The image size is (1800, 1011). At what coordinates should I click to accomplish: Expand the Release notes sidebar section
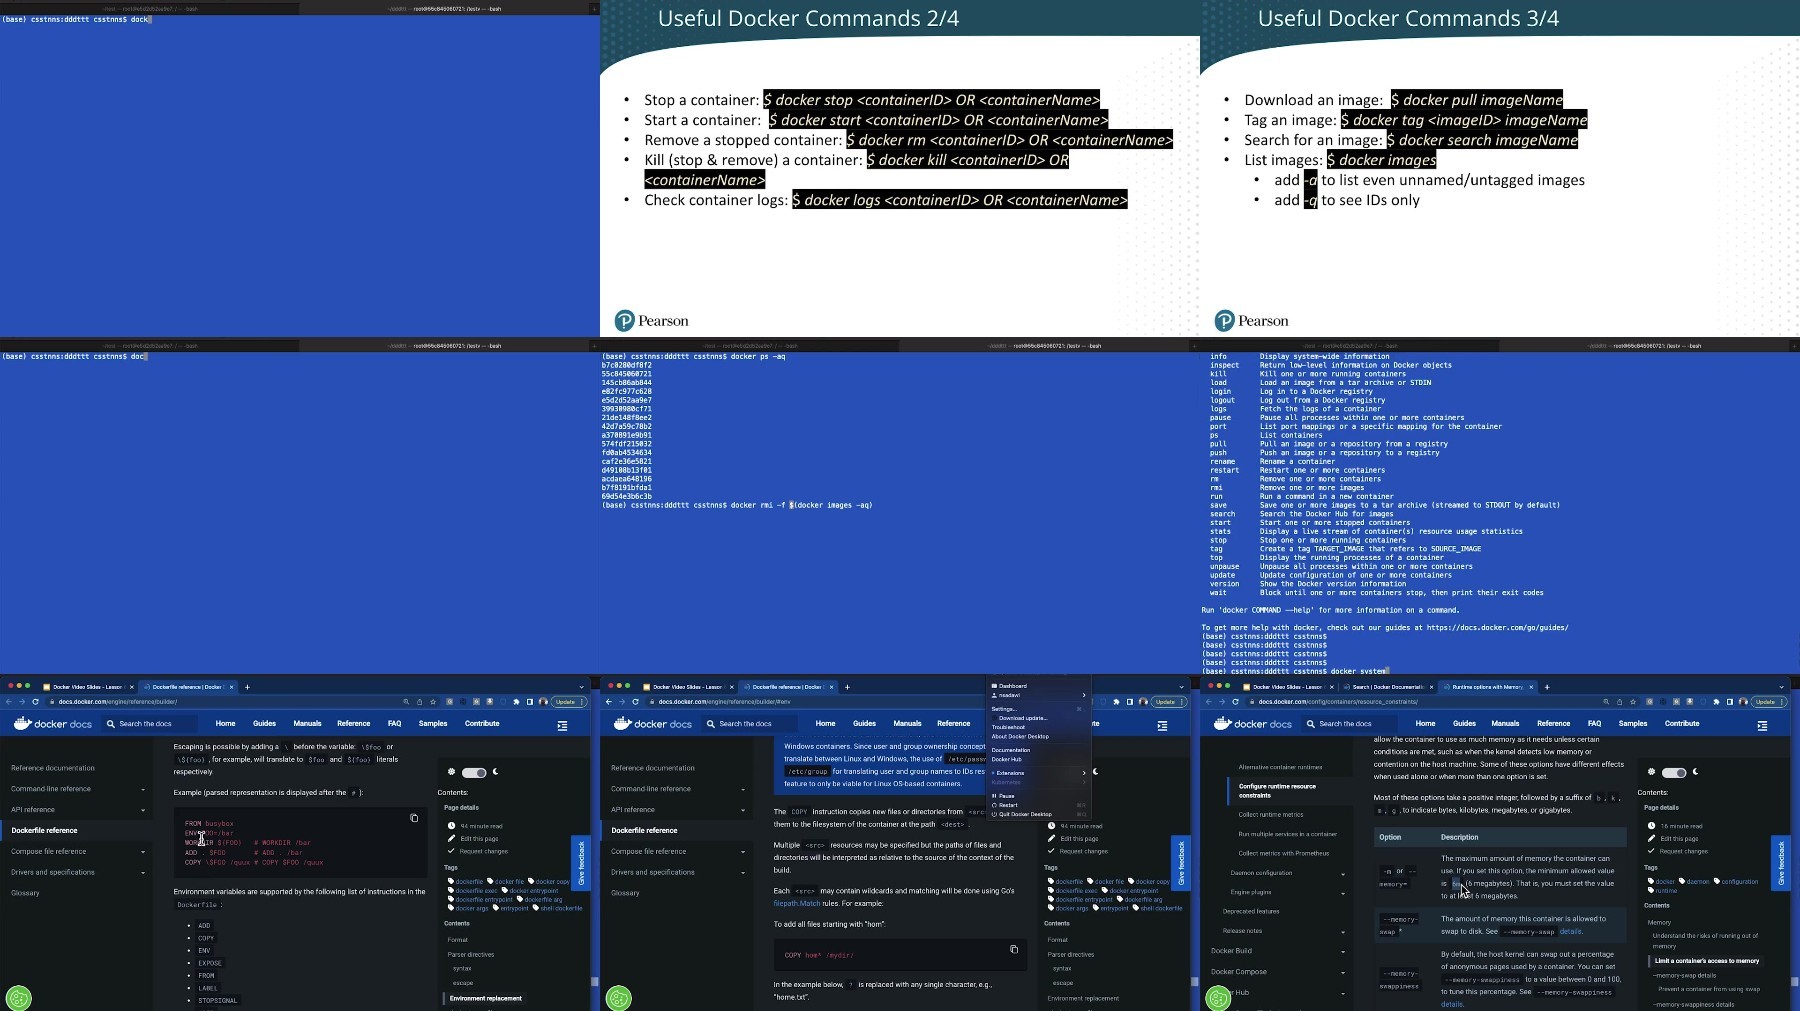point(1343,931)
